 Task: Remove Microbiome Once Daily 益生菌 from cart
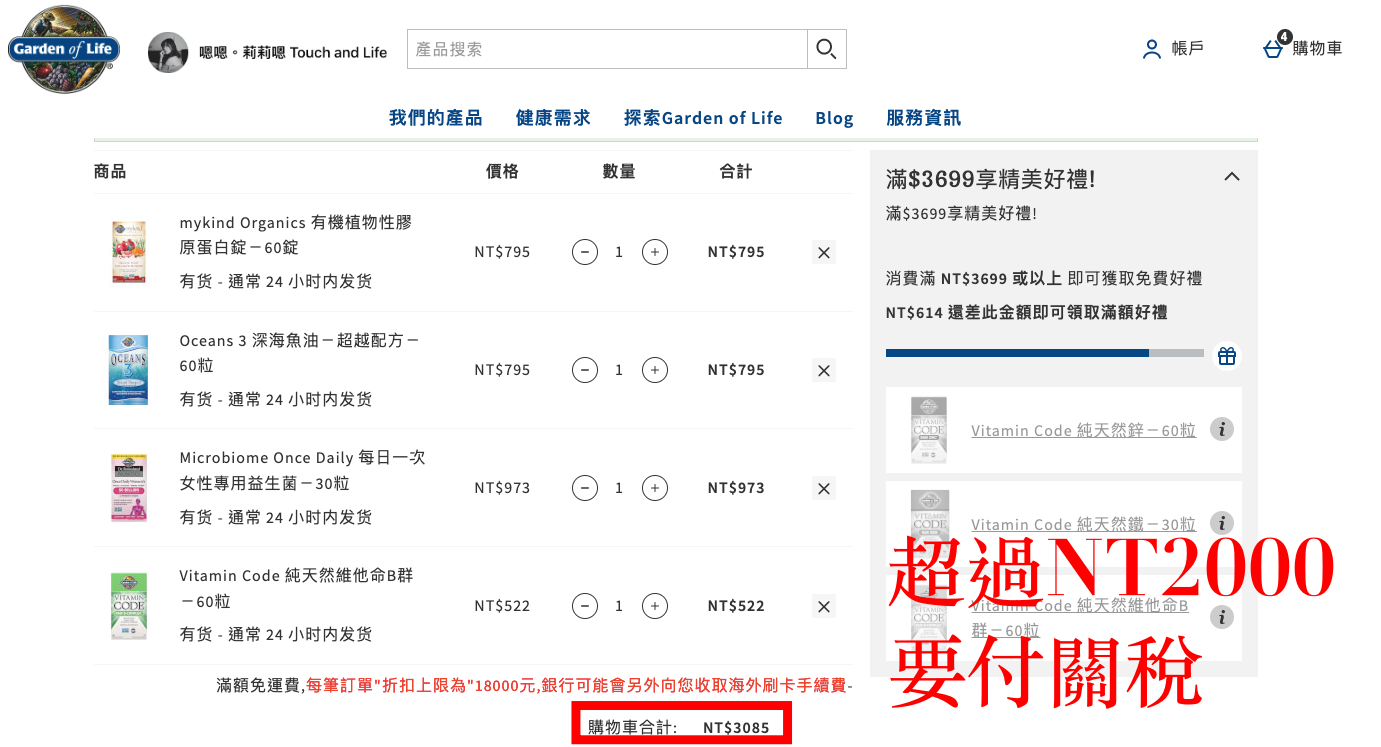pyautogui.click(x=824, y=489)
